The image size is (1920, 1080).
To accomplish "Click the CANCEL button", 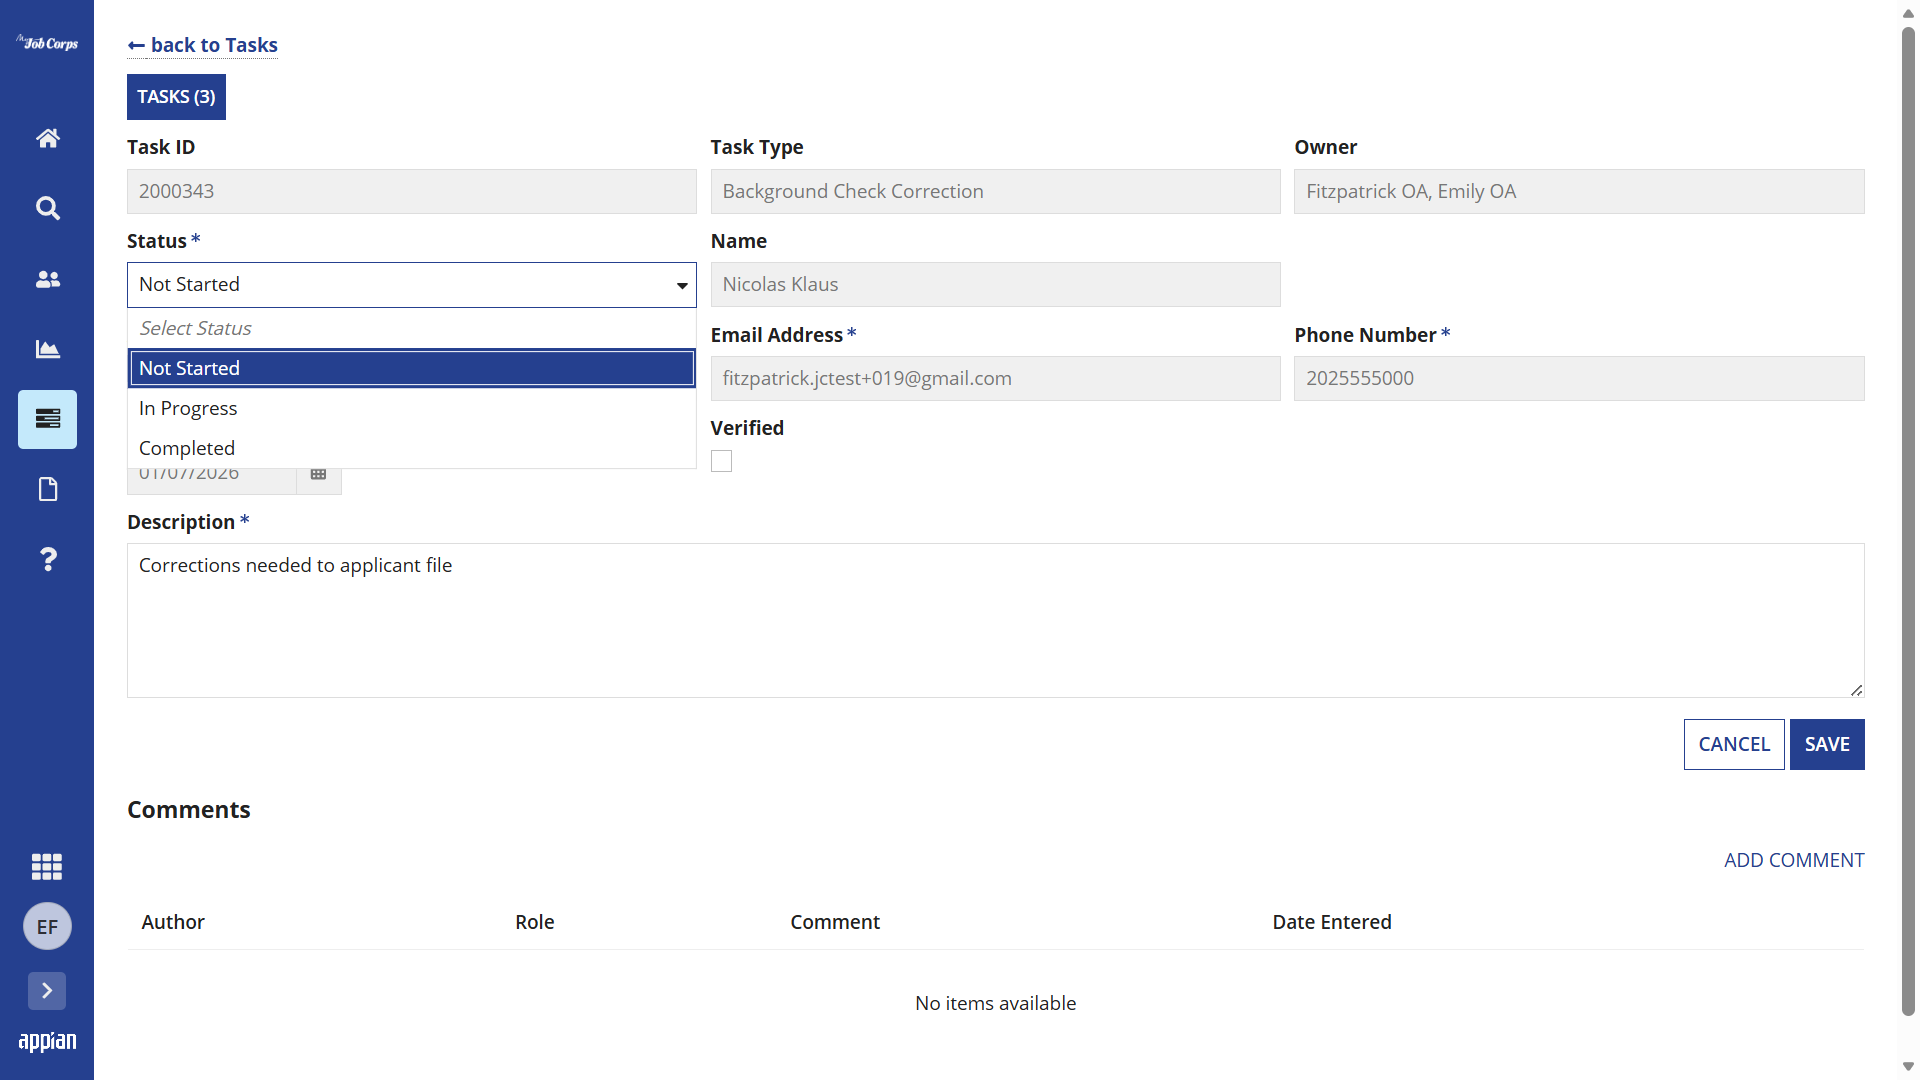I will [x=1734, y=744].
